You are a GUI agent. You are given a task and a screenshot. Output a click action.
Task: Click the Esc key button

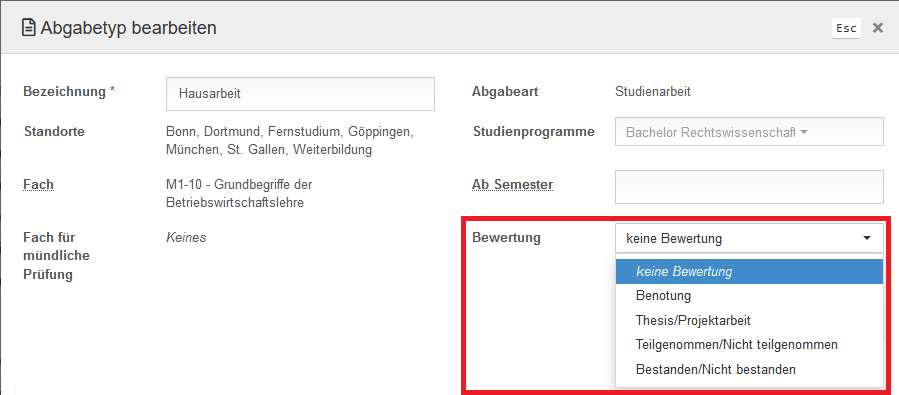pyautogui.click(x=846, y=28)
